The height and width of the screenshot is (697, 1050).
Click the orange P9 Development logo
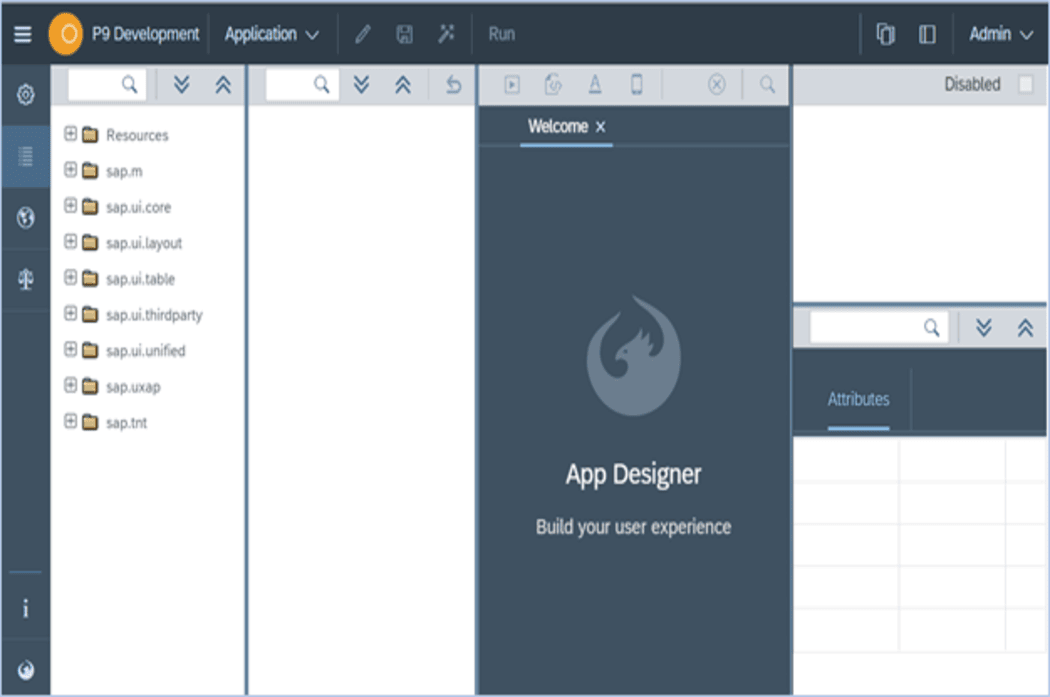coord(66,34)
